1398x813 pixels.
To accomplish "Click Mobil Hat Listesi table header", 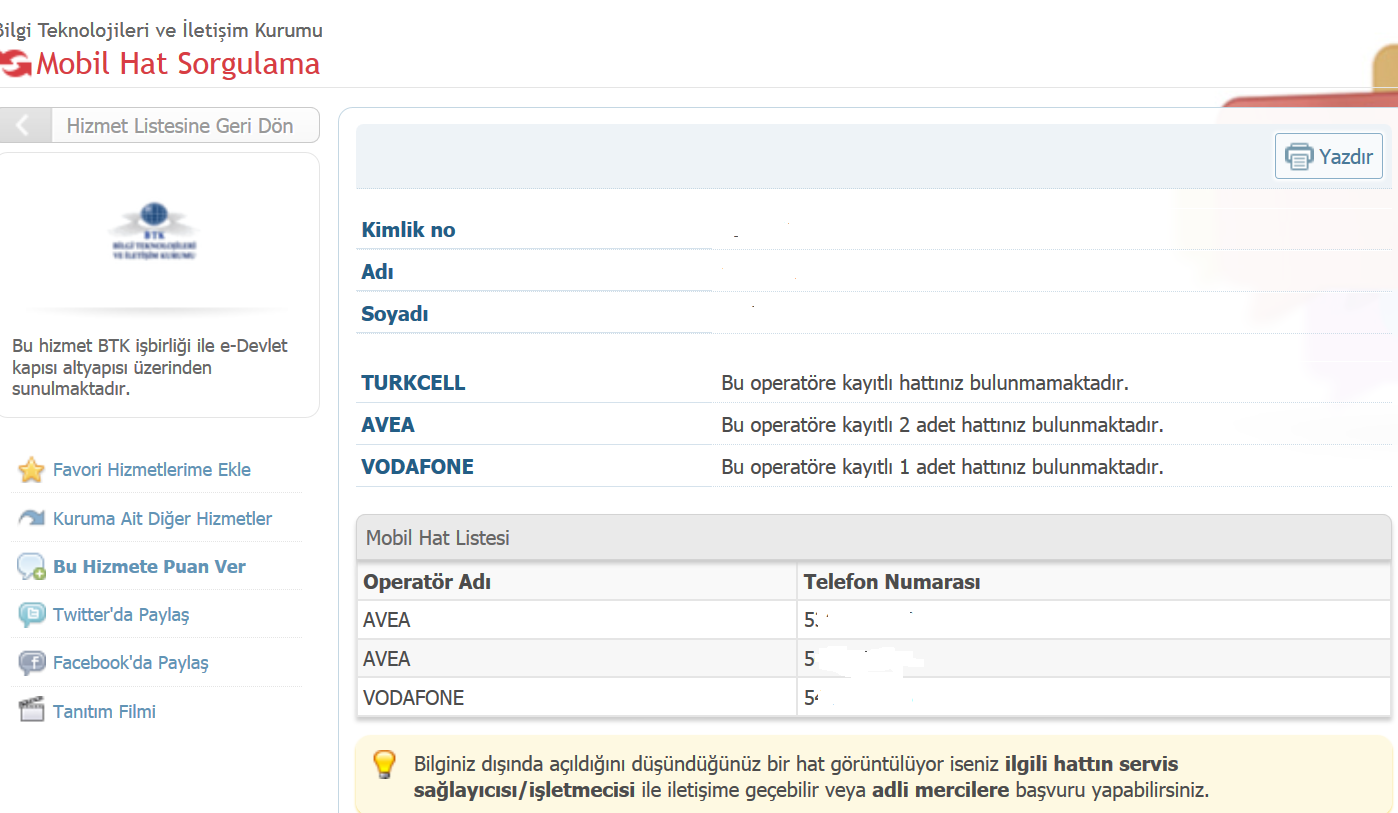I will [873, 538].
